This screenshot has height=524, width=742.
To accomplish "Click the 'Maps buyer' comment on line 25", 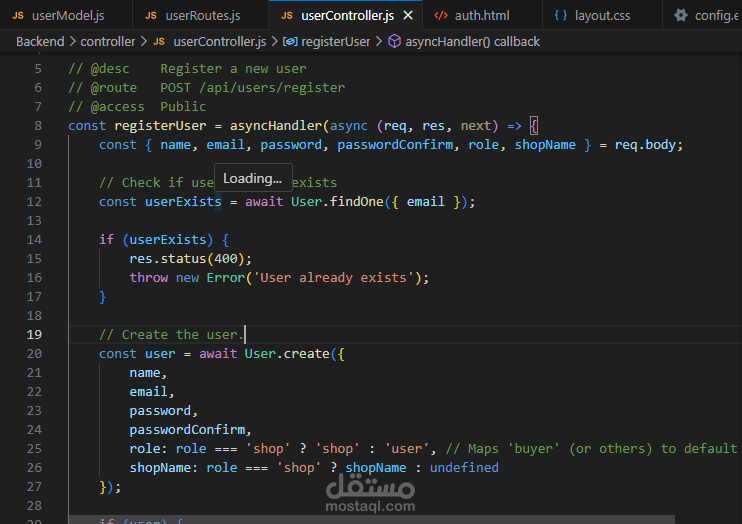I will tap(592, 449).
